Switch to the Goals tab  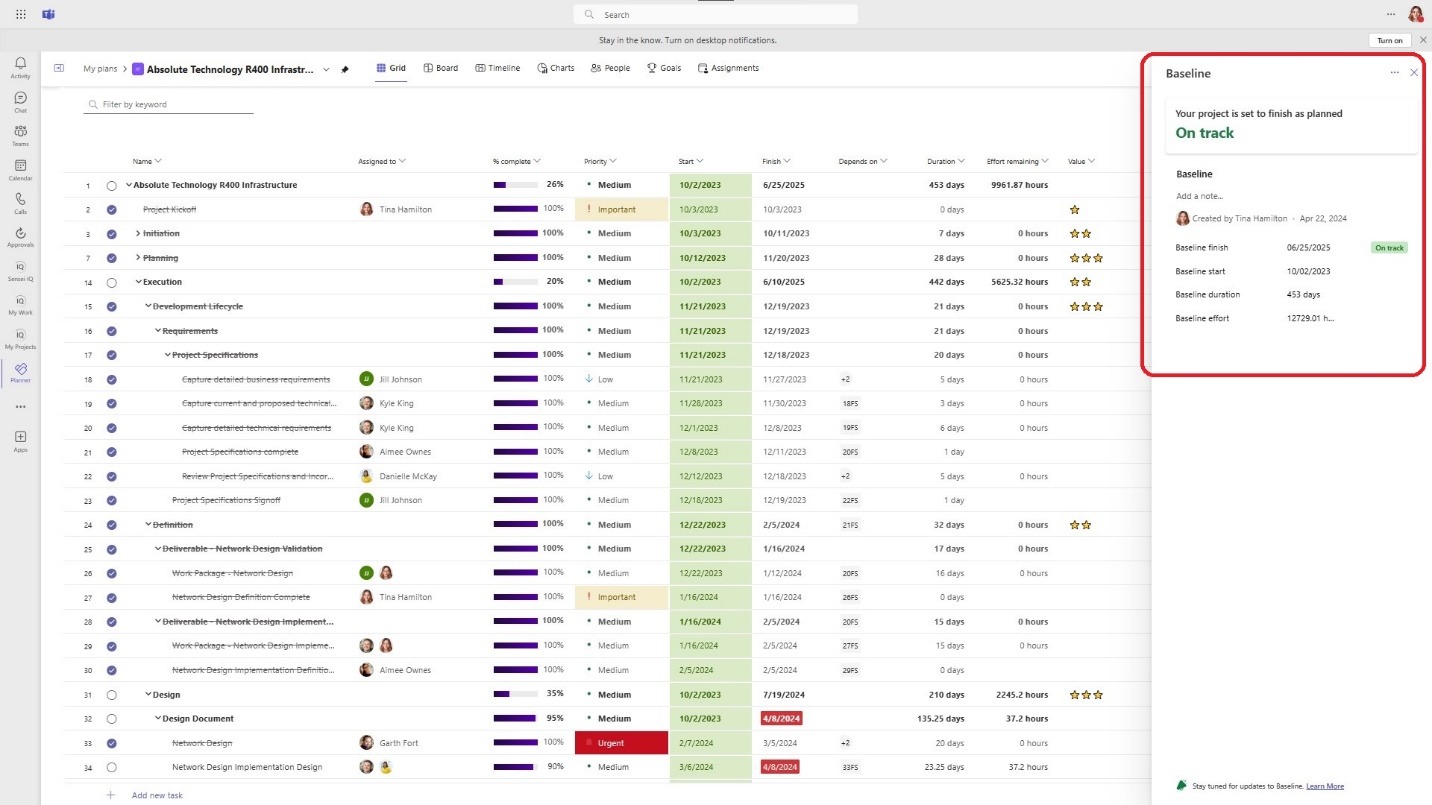coord(664,68)
